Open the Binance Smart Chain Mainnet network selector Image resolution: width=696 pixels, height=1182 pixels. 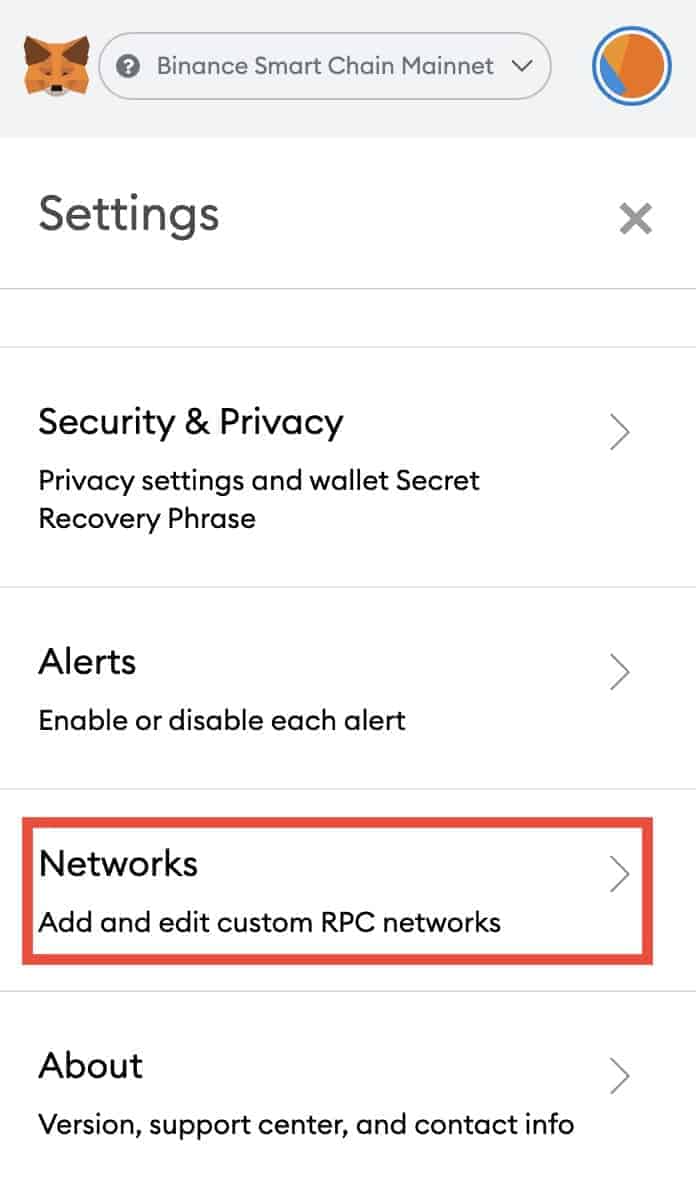pos(324,66)
